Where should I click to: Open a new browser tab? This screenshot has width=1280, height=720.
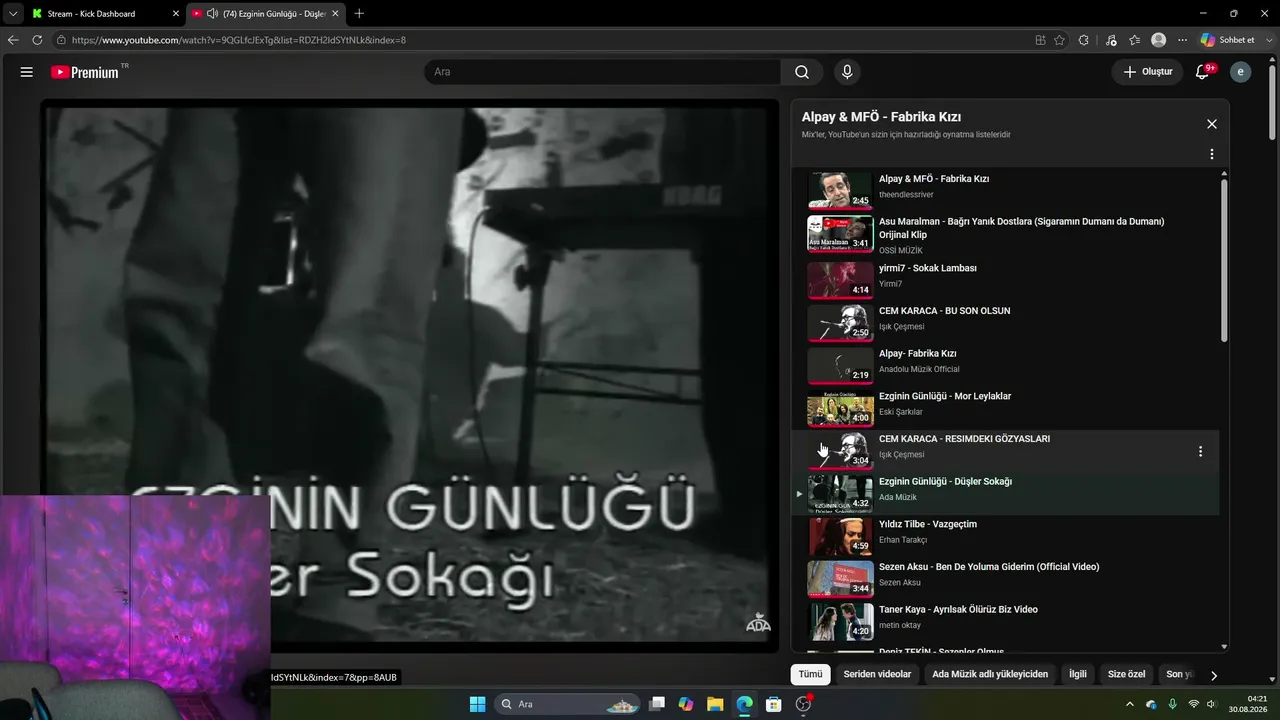[359, 13]
